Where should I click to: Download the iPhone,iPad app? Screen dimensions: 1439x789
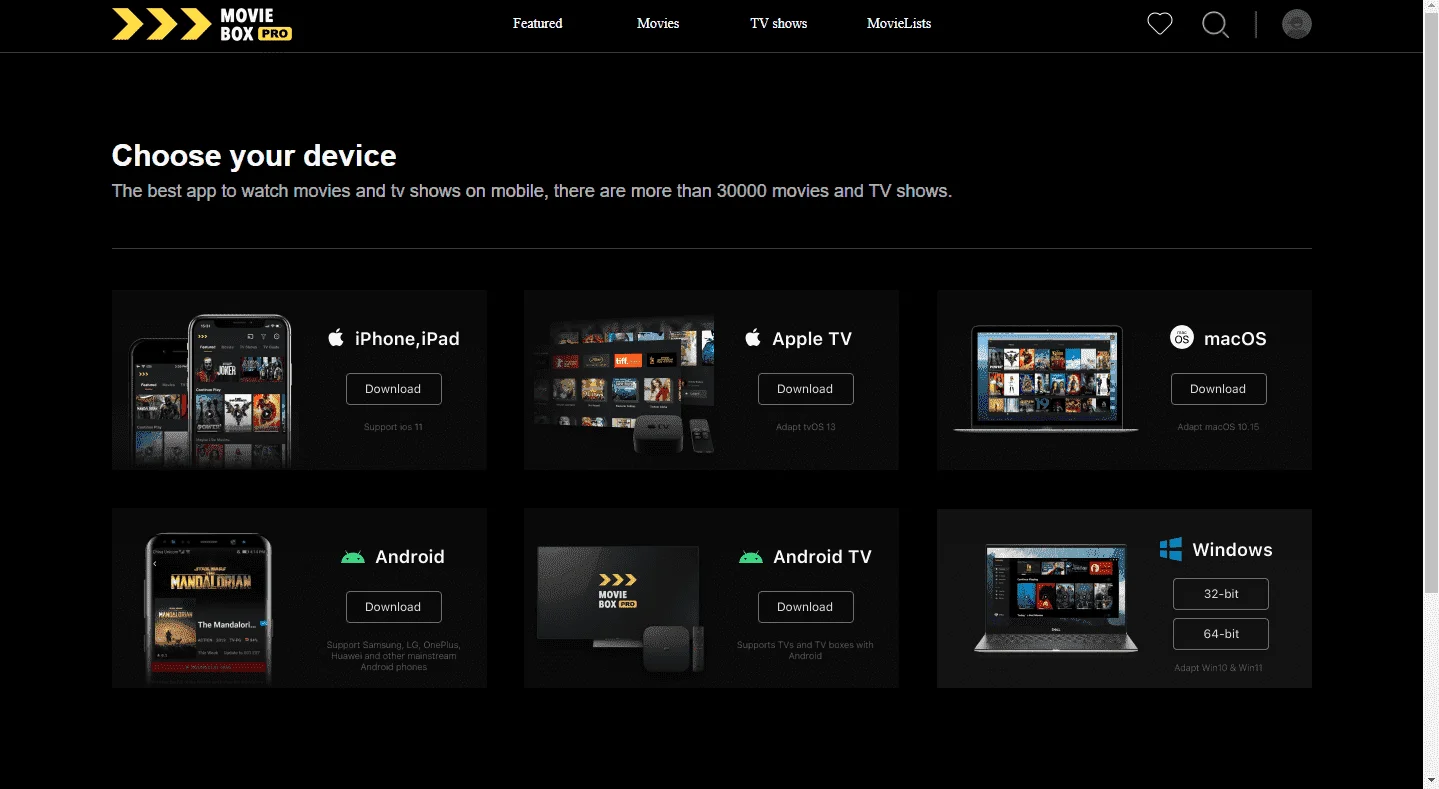[x=394, y=389]
